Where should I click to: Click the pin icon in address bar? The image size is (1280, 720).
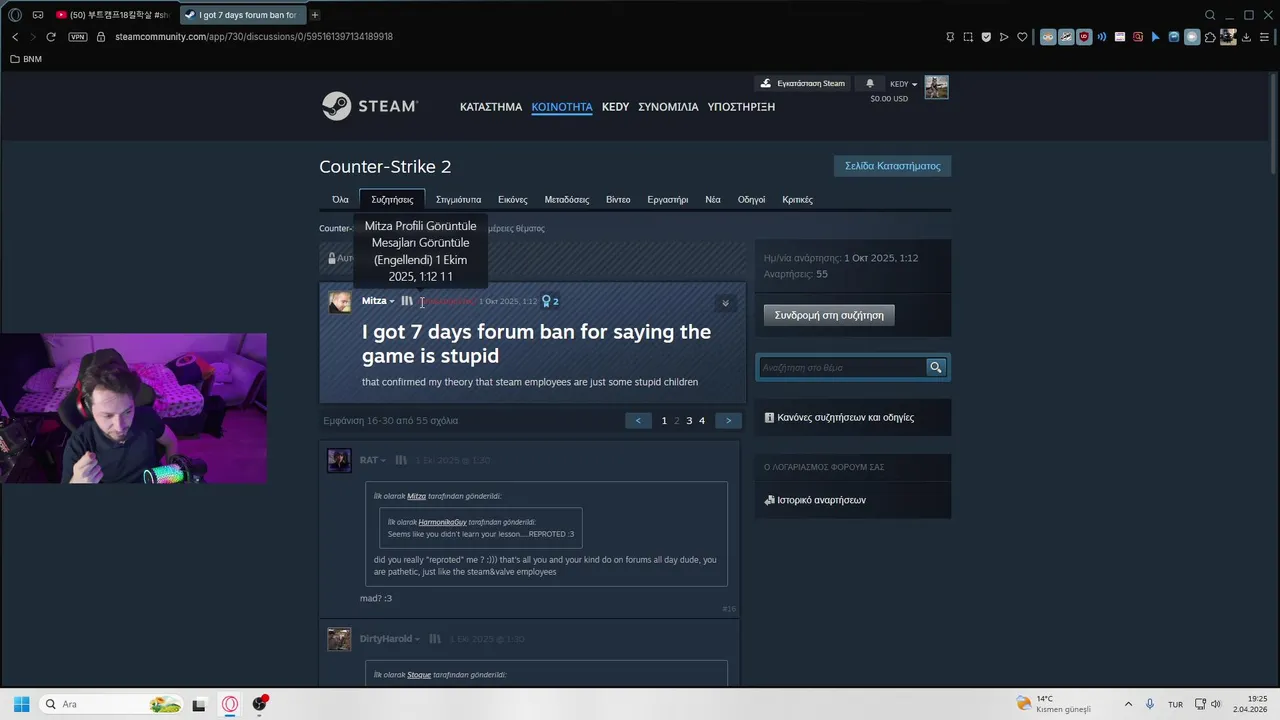pyautogui.click(x=950, y=37)
